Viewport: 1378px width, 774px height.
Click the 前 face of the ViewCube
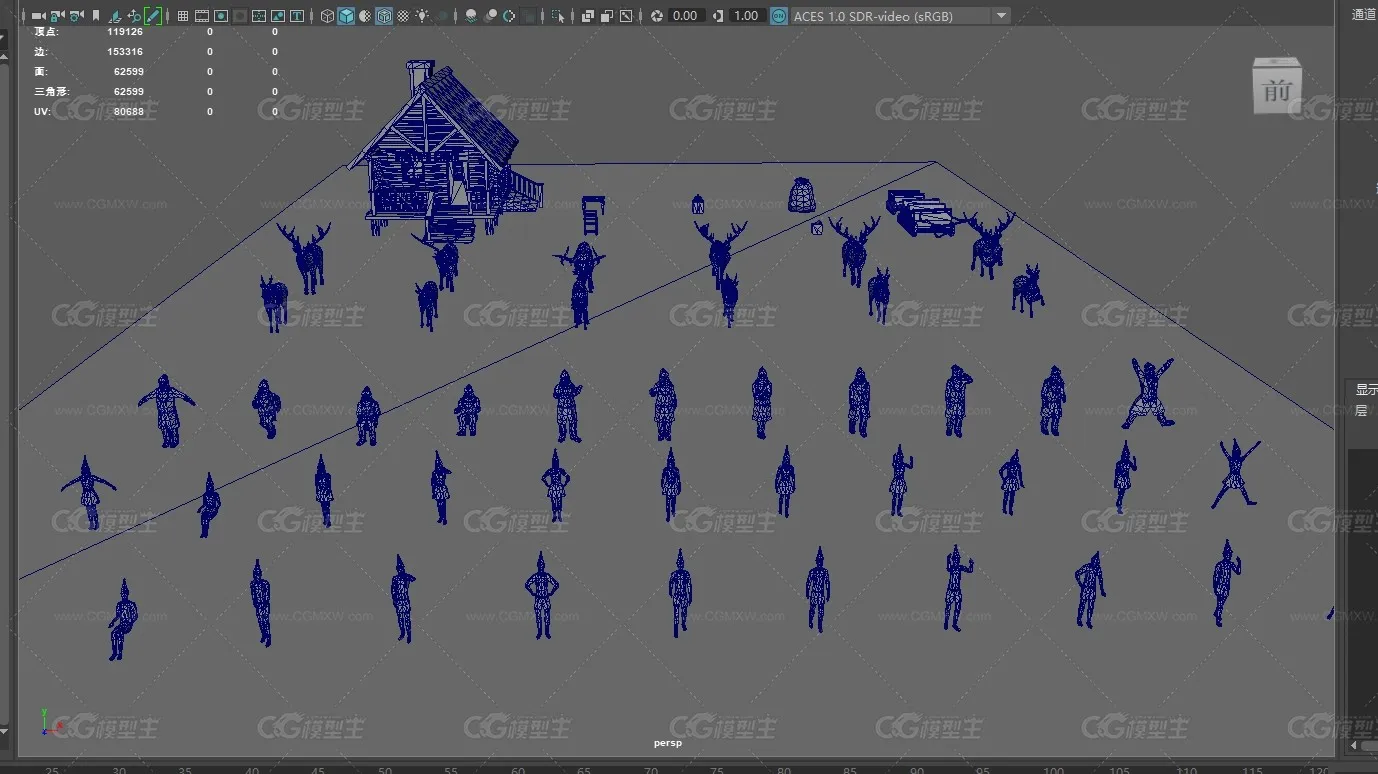[x=1277, y=91]
